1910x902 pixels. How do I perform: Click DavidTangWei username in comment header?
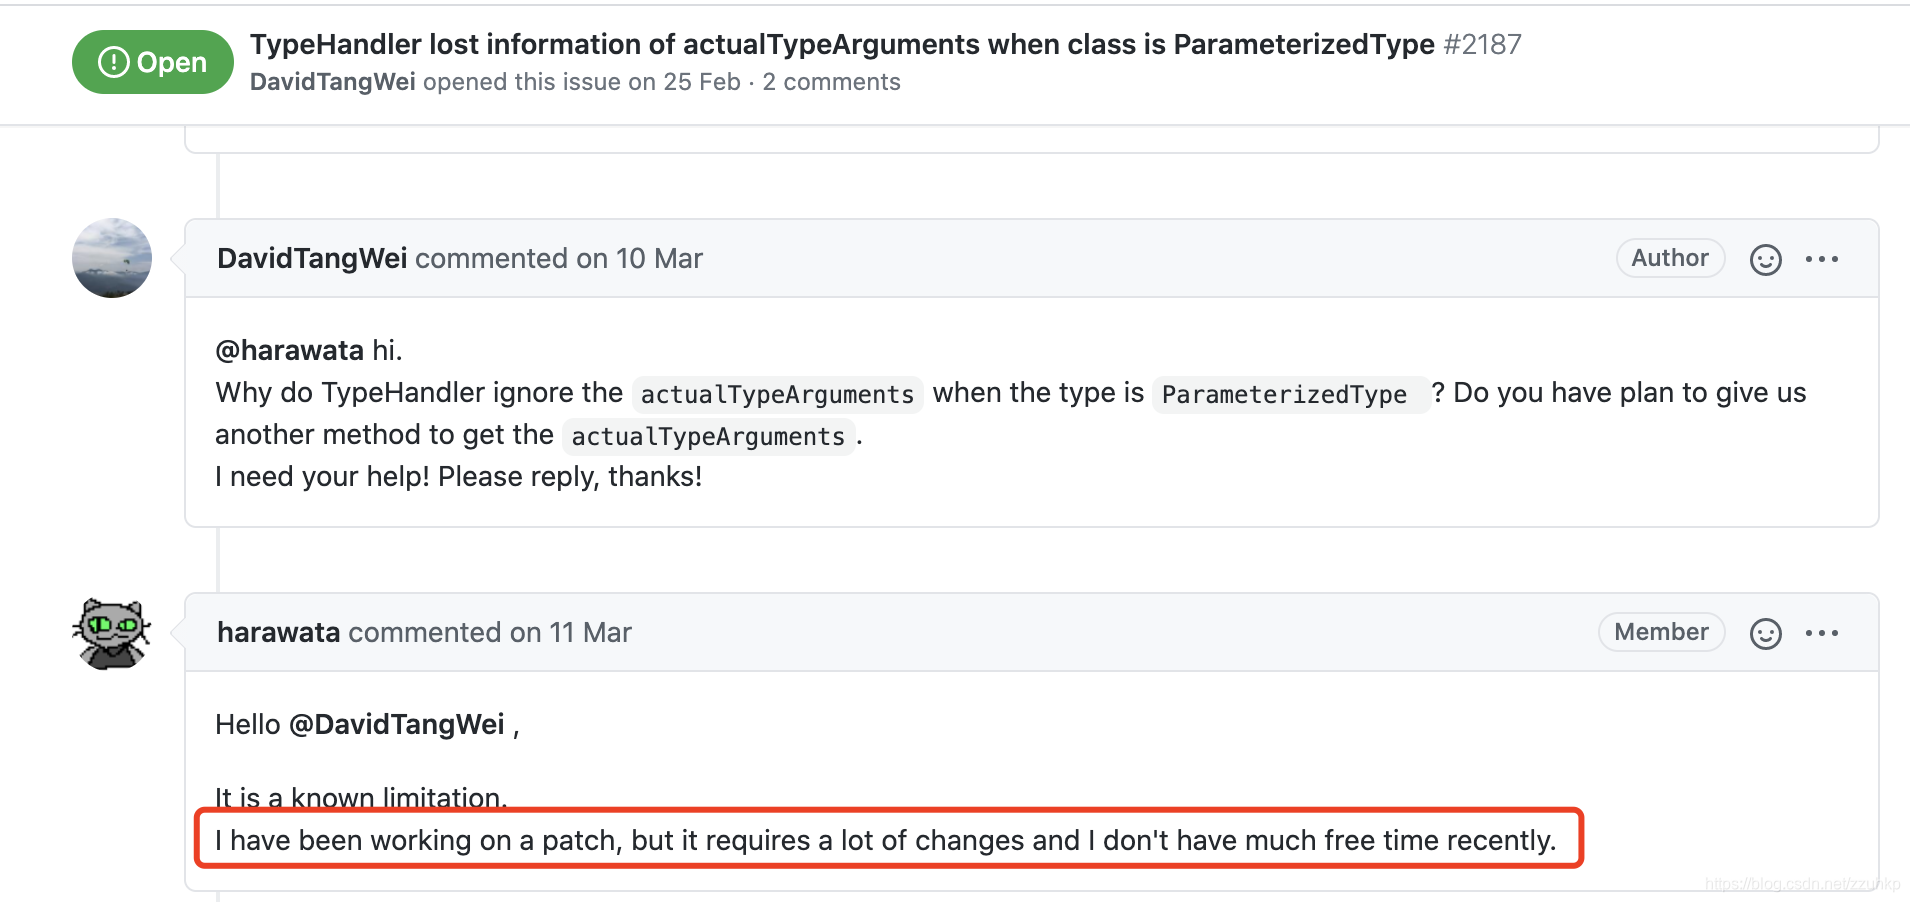(311, 259)
